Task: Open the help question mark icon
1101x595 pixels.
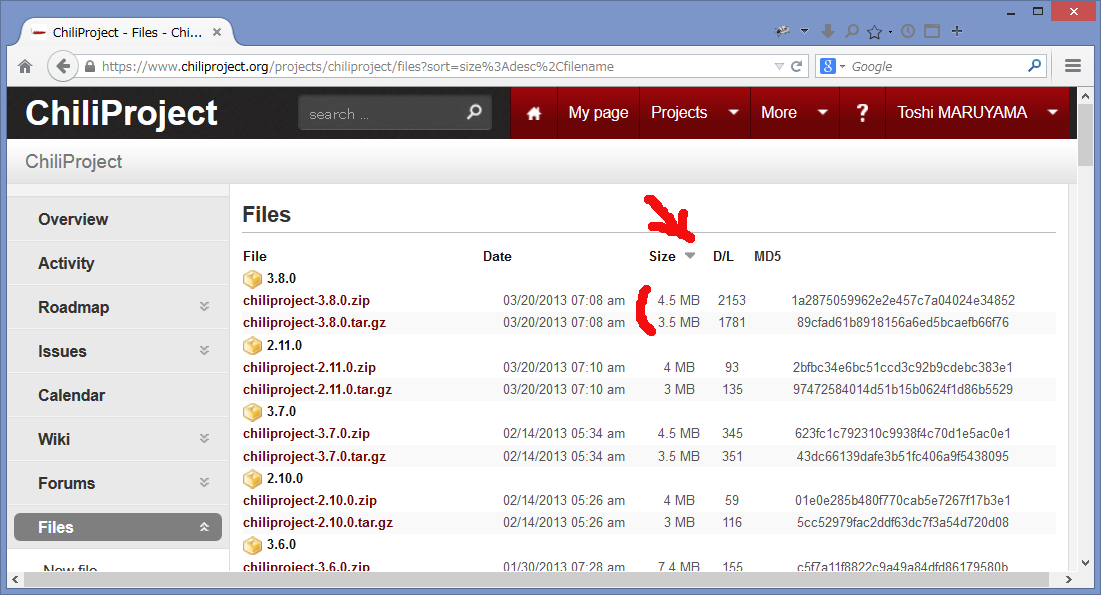Action: (x=862, y=113)
